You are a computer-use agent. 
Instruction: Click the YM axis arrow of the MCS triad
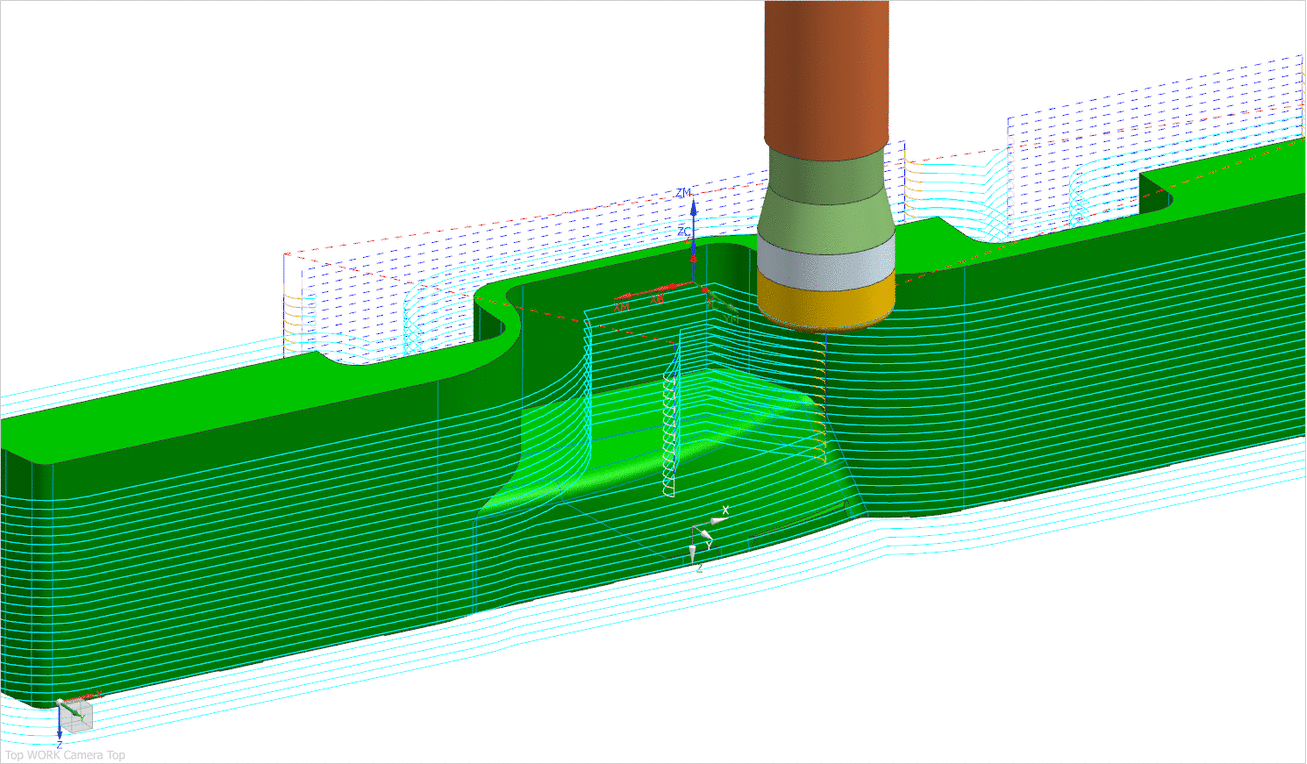point(733,313)
